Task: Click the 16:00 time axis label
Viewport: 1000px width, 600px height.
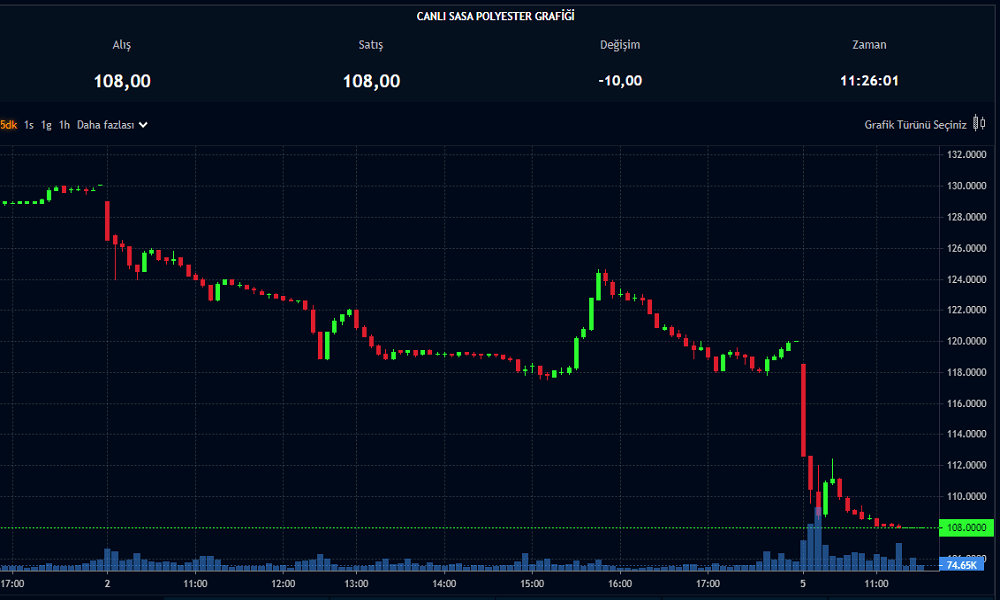Action: tap(620, 583)
